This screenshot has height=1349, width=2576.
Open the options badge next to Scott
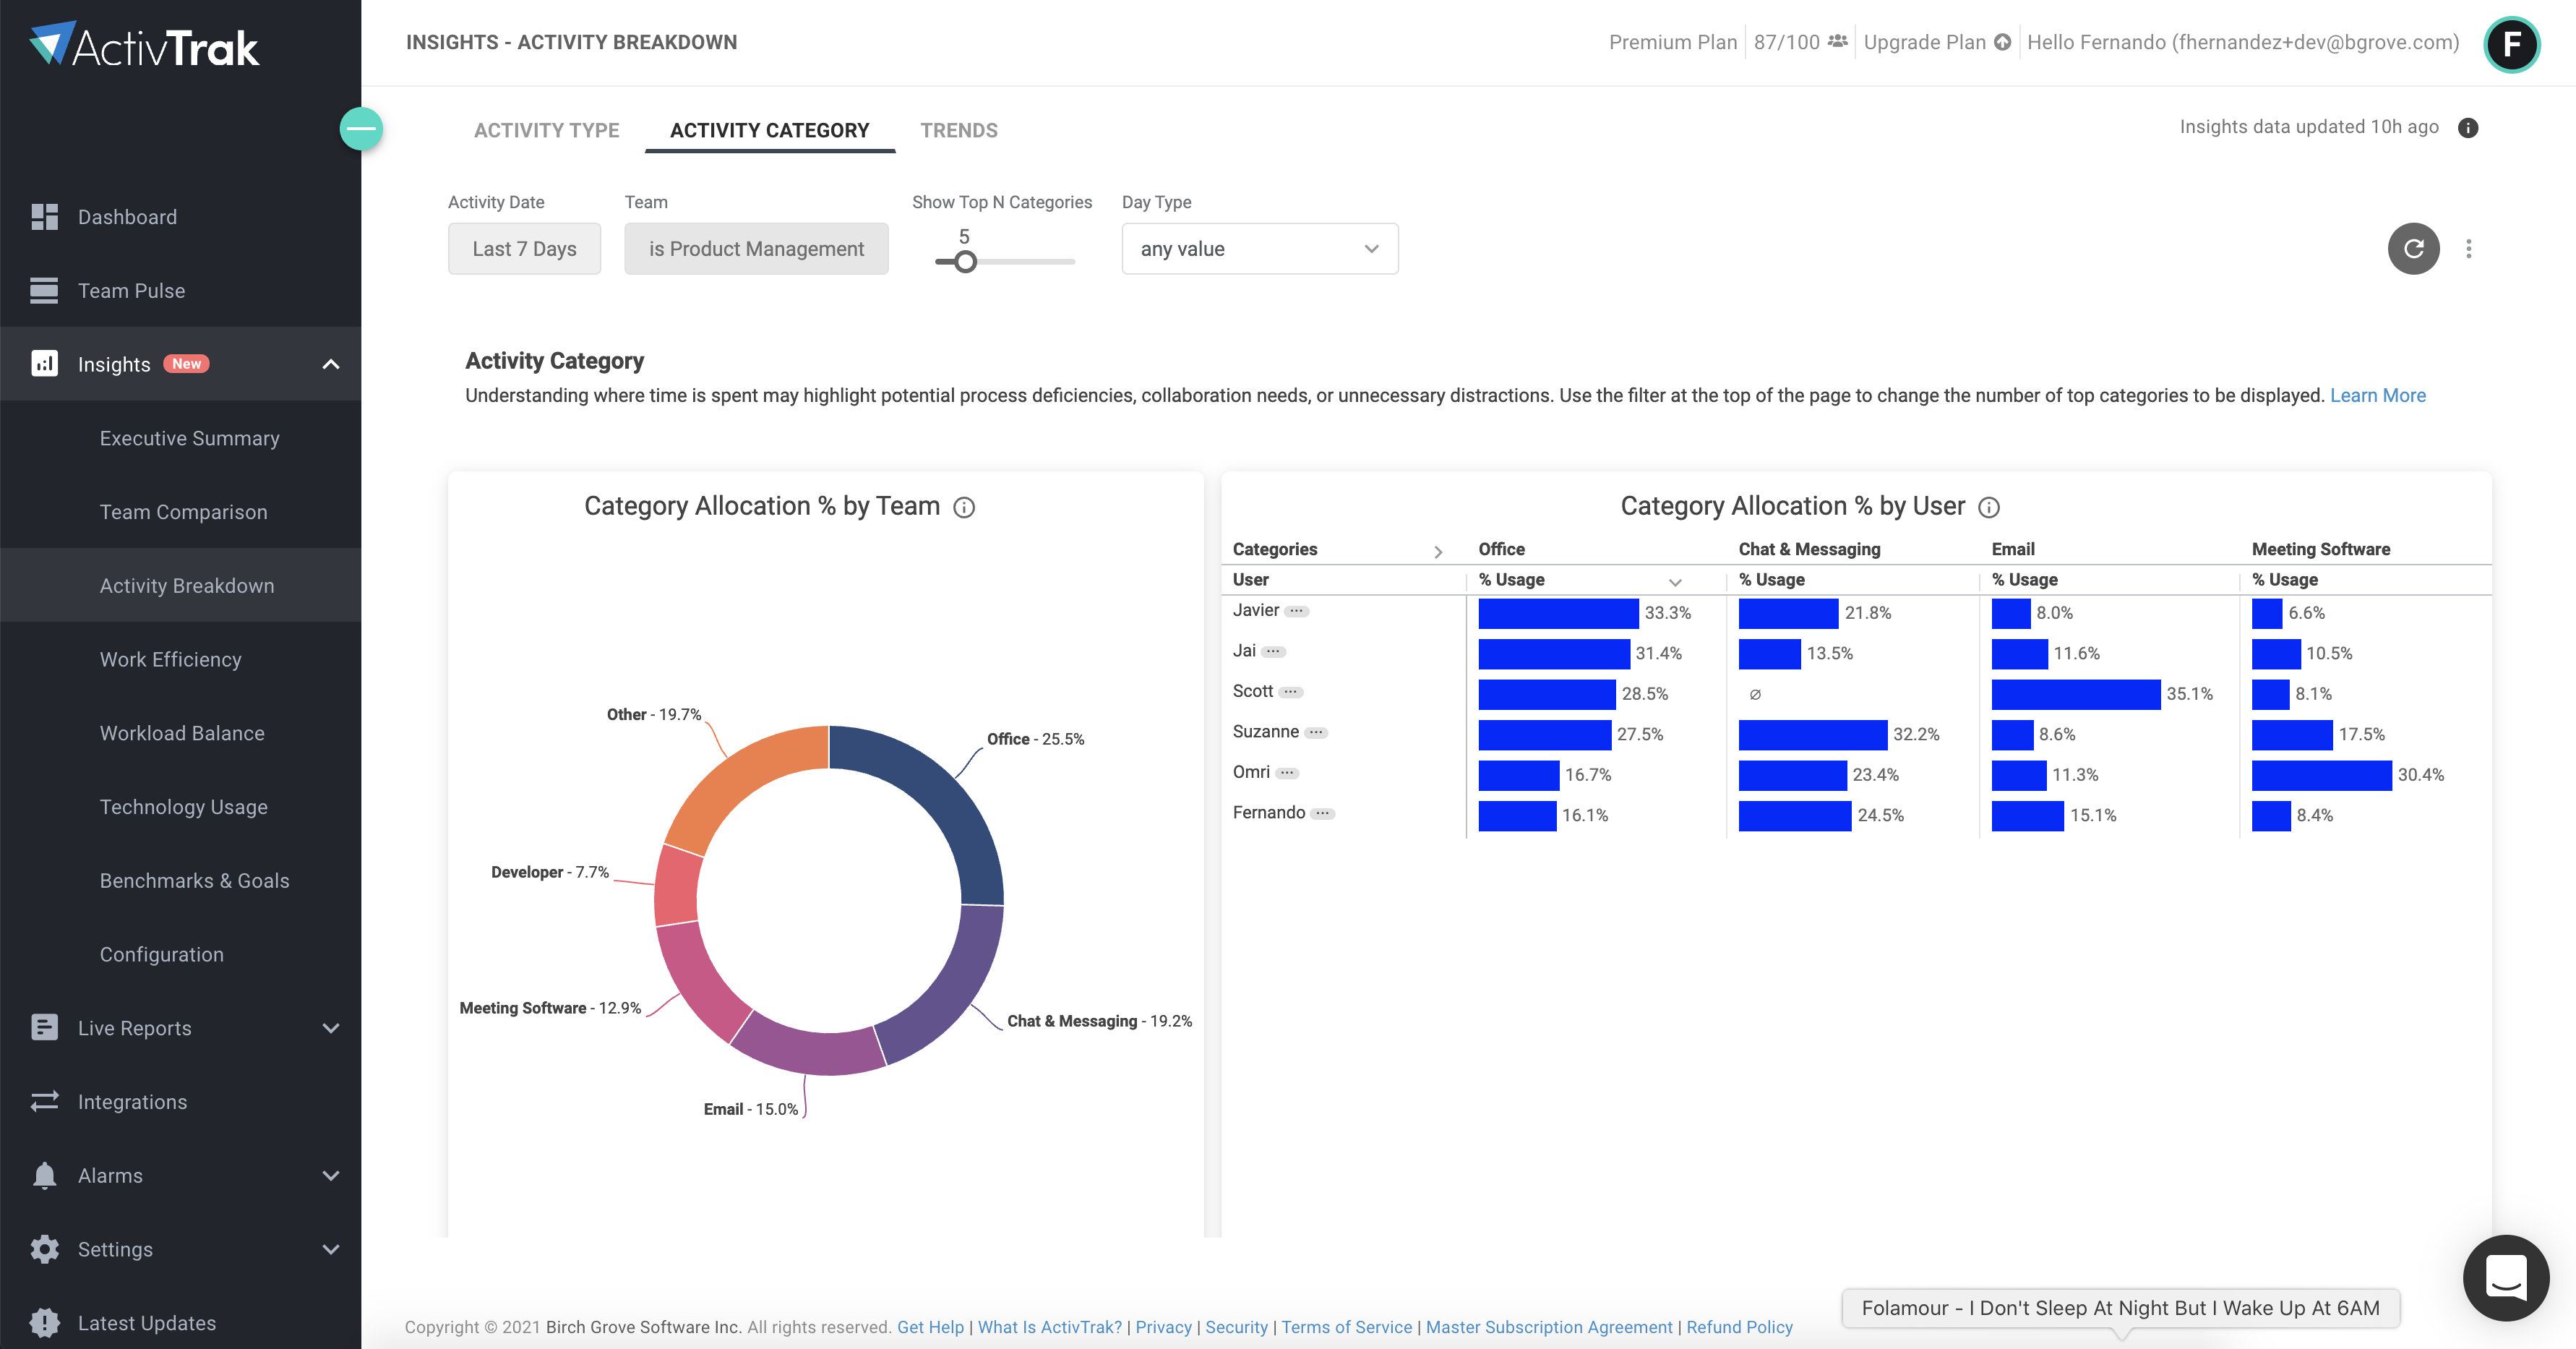click(x=1291, y=692)
